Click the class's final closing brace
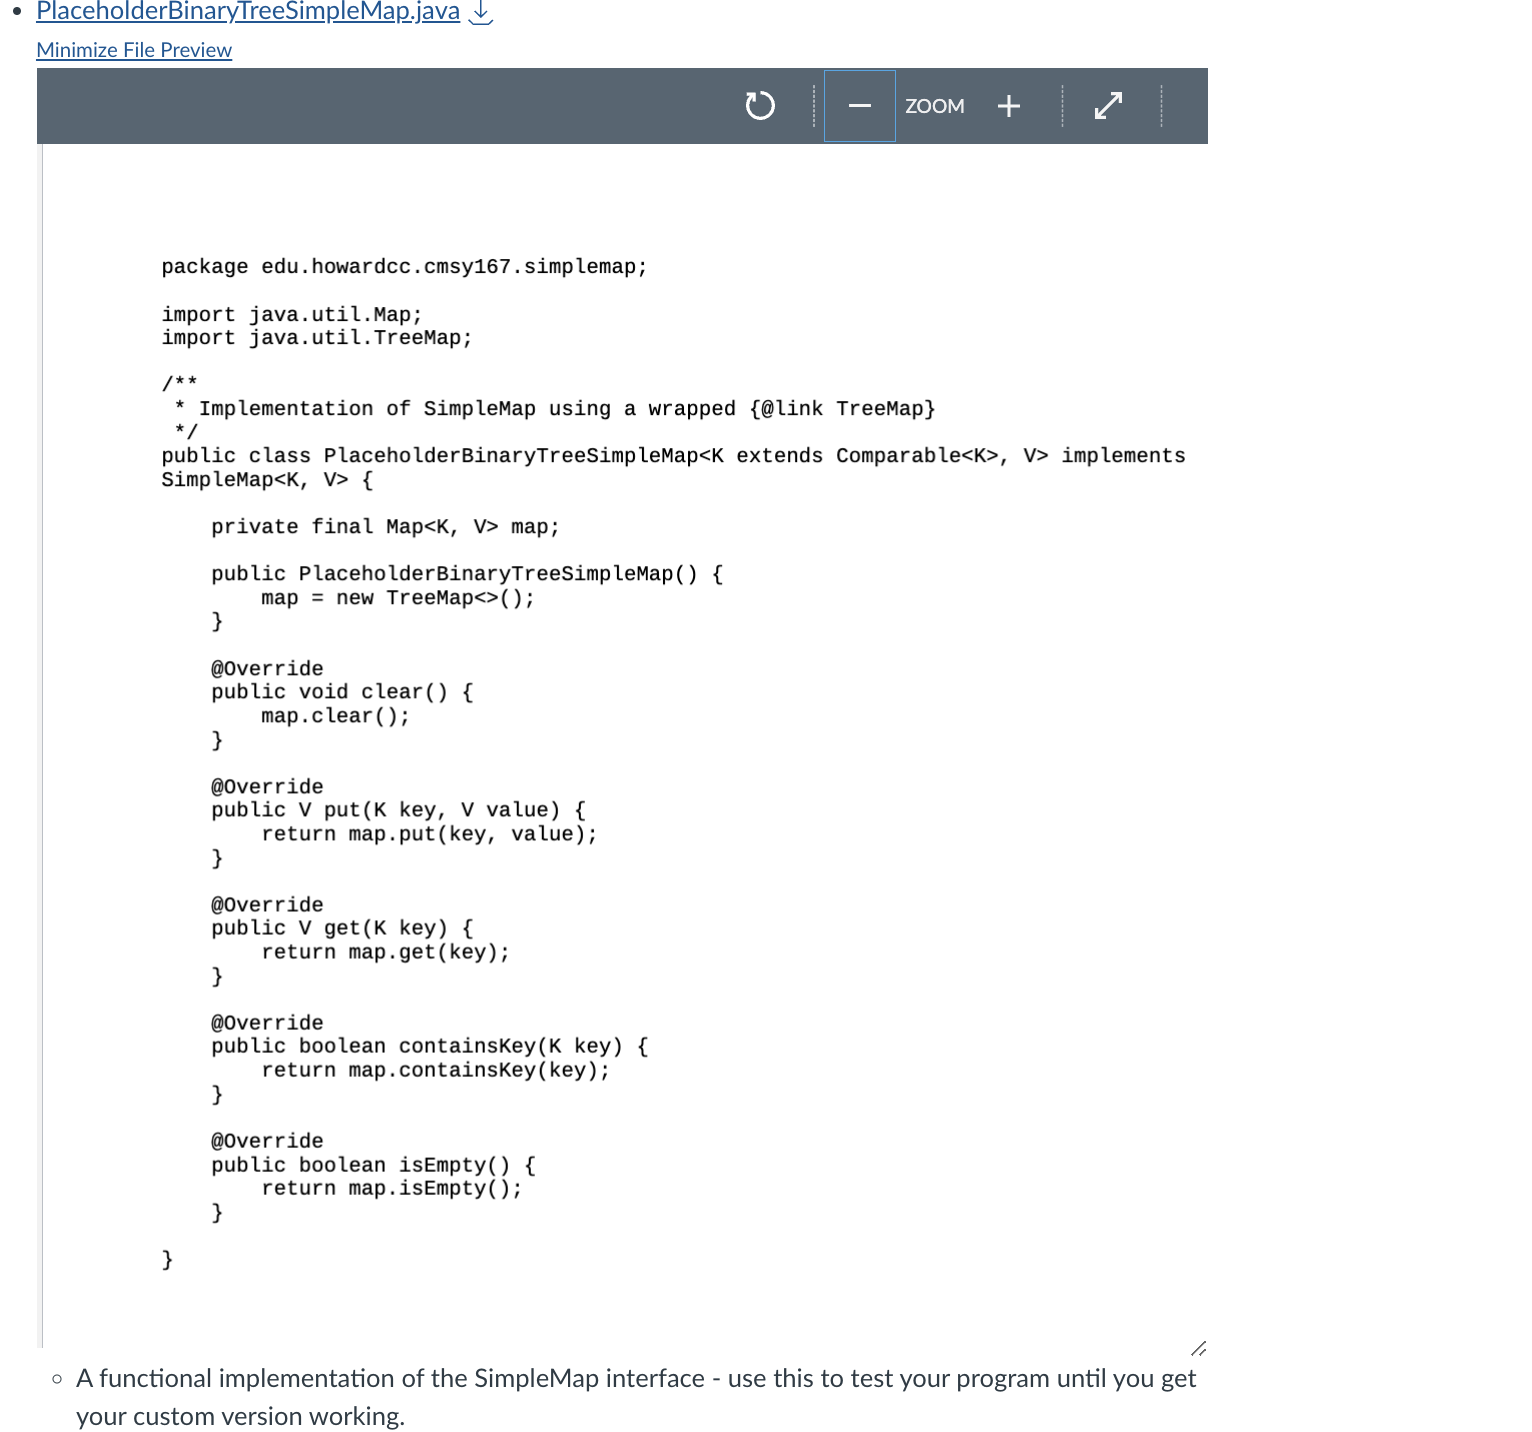The height and width of the screenshot is (1432, 1532). (x=166, y=1260)
